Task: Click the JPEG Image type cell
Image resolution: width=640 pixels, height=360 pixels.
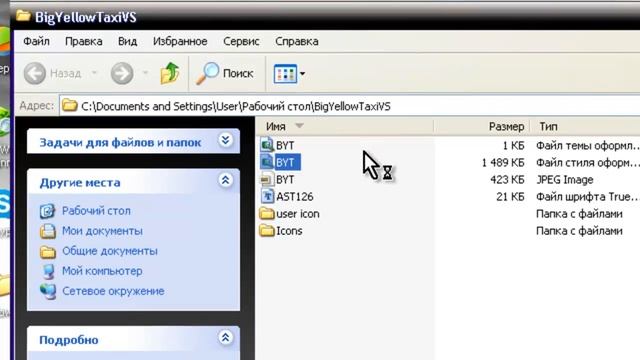Action: coord(564,180)
